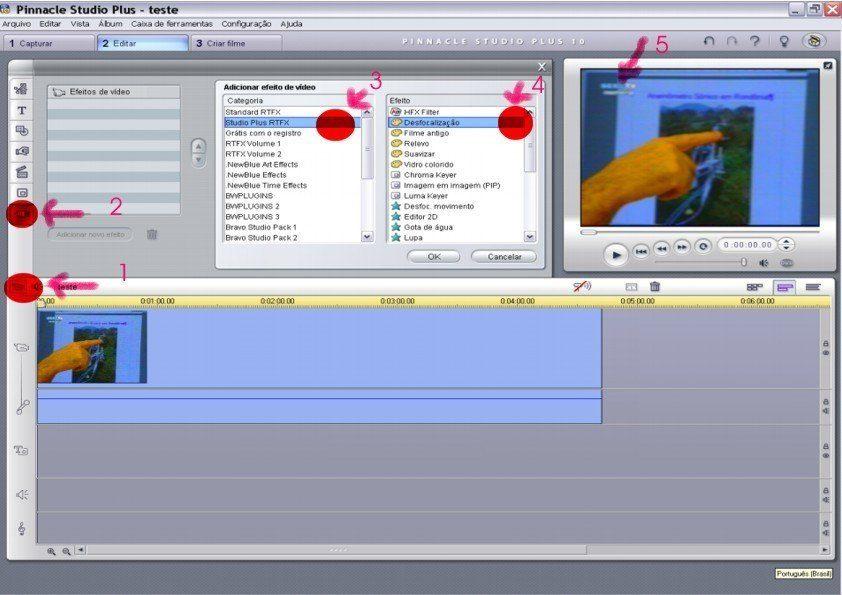Click the Undo arrow icon
The height and width of the screenshot is (595, 842).
click(x=709, y=42)
